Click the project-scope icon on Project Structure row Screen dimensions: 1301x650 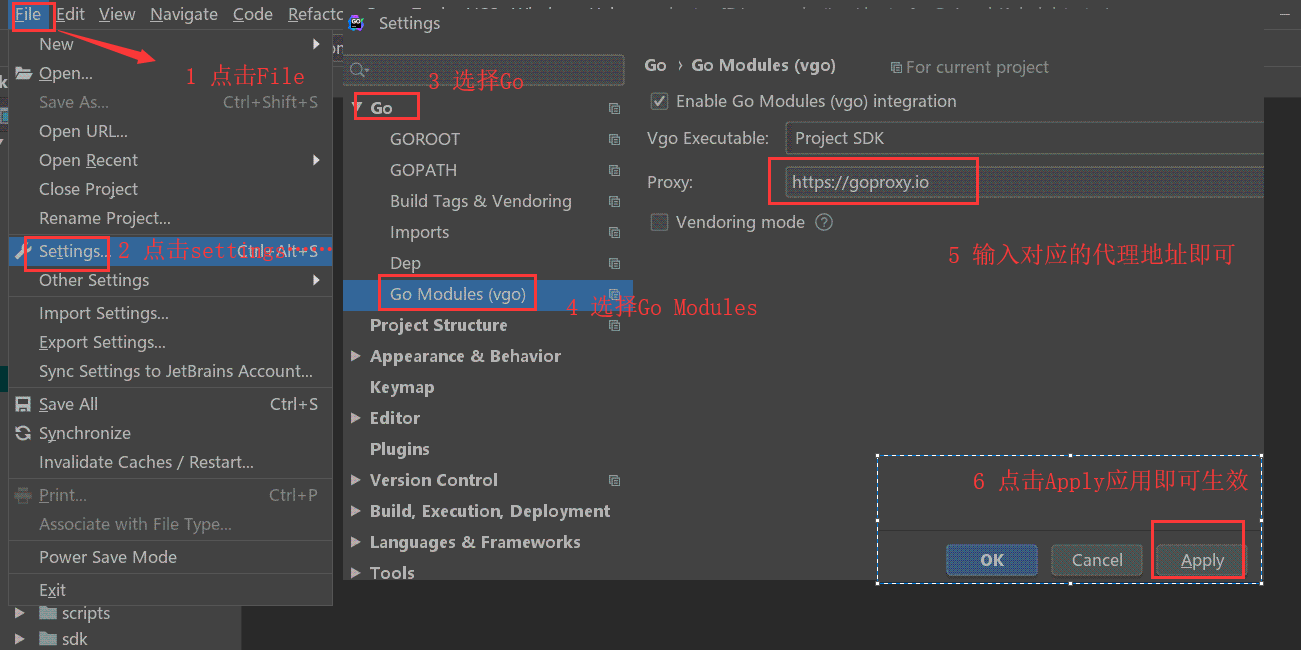click(614, 325)
